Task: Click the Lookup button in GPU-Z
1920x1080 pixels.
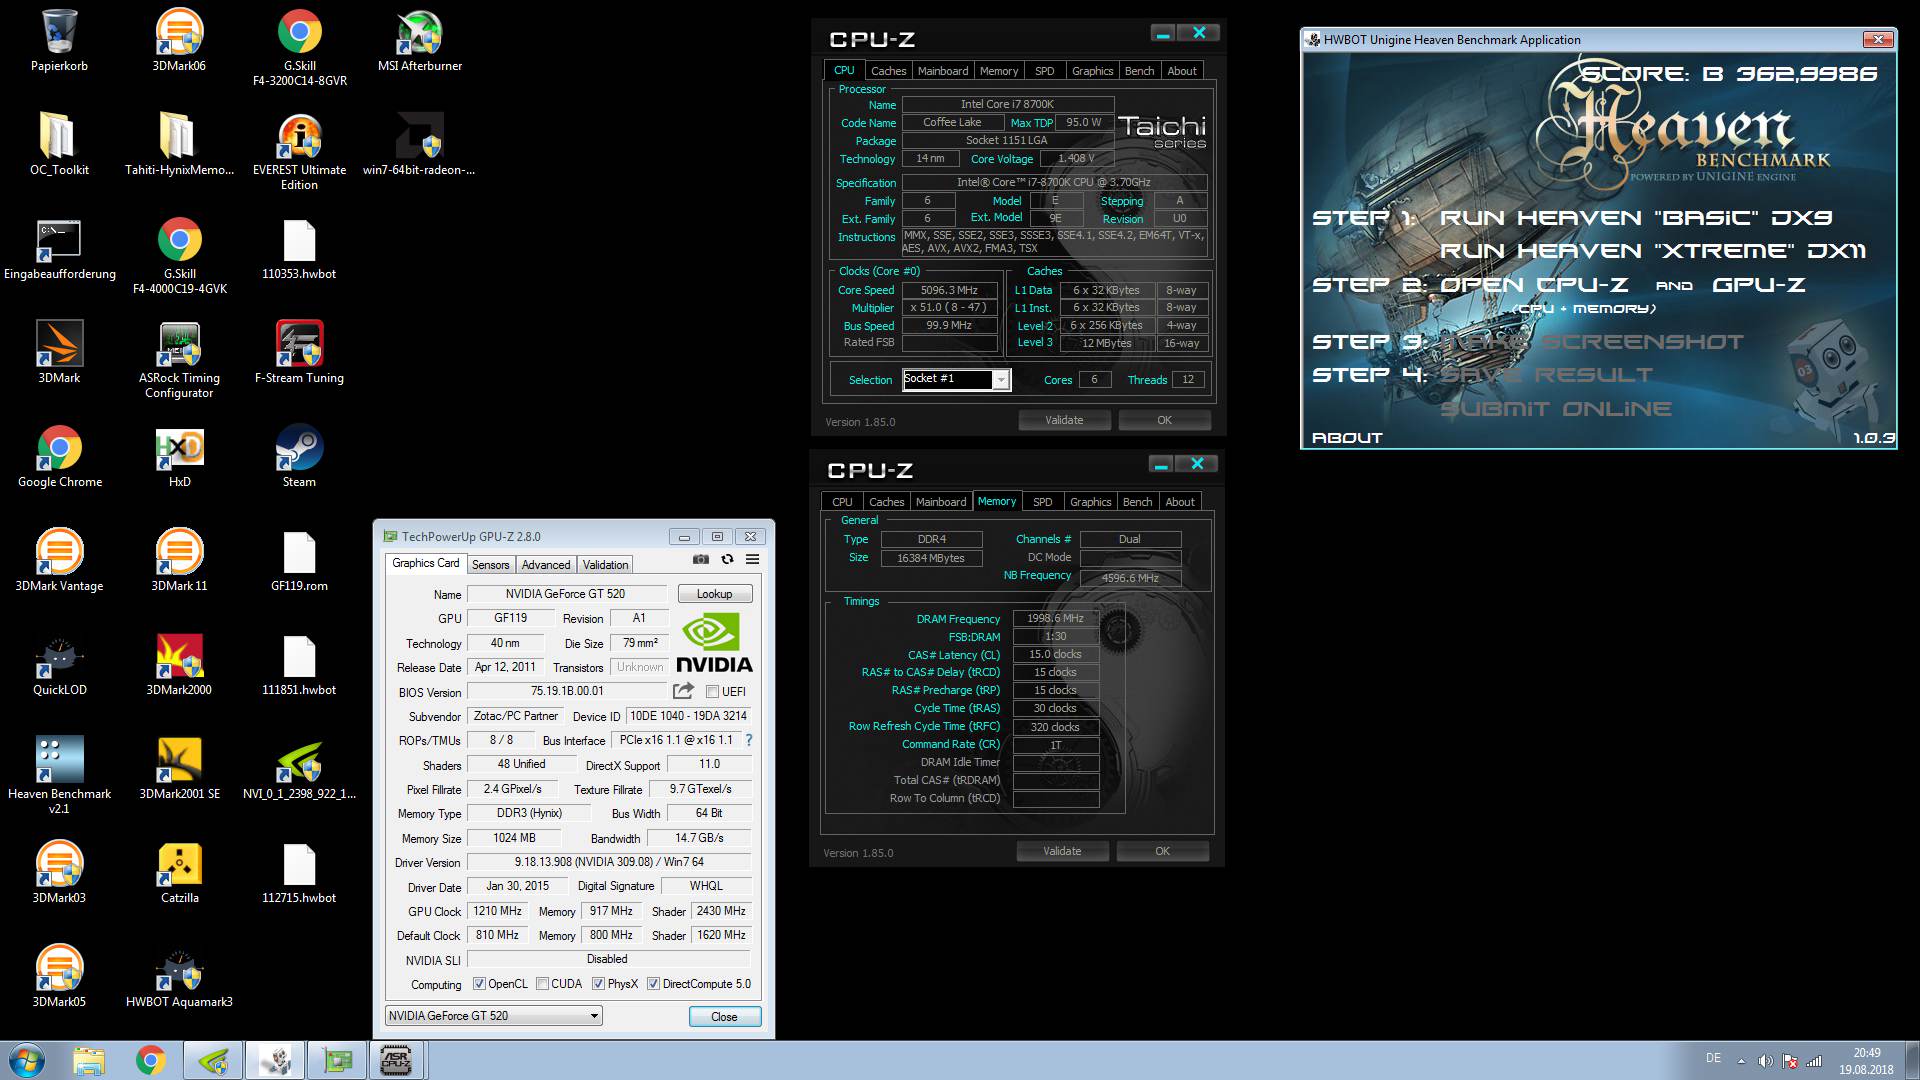Action: click(x=715, y=594)
